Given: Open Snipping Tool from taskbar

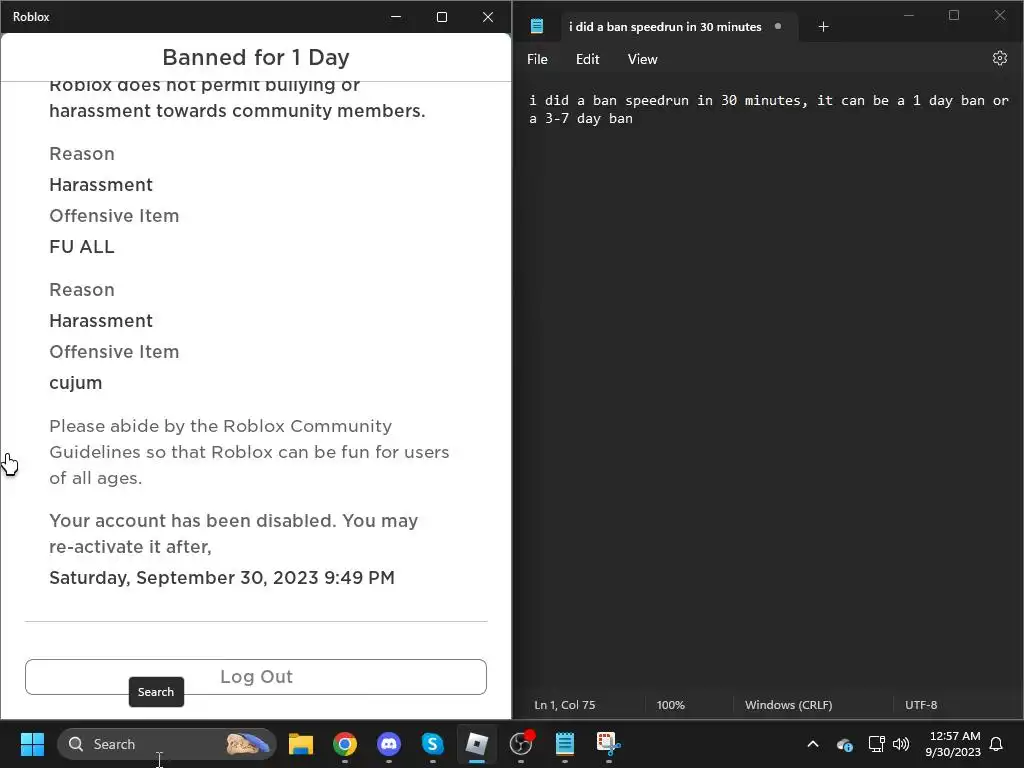Looking at the screenshot, I should 608,744.
